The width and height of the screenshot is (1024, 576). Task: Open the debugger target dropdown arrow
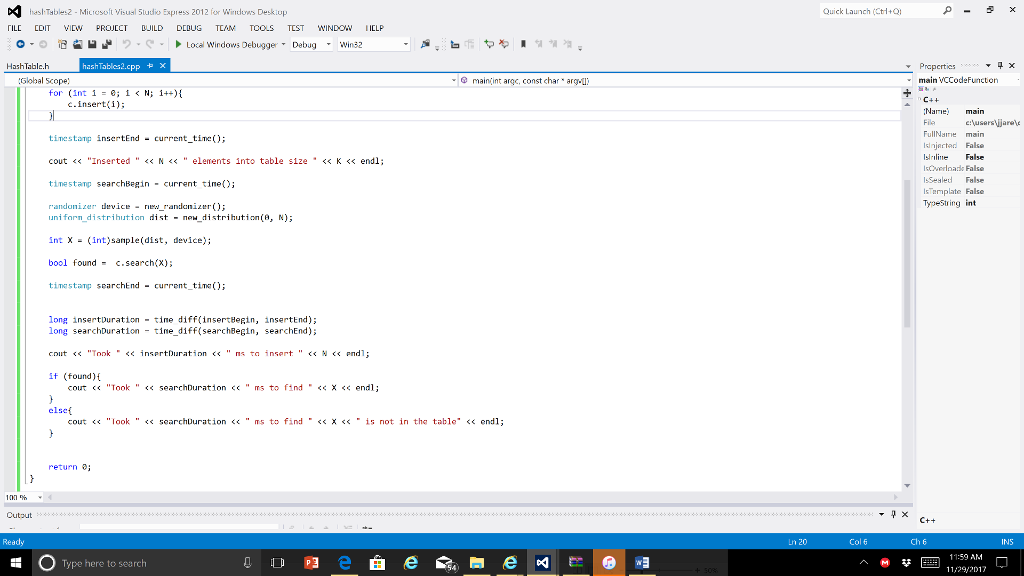pos(283,45)
